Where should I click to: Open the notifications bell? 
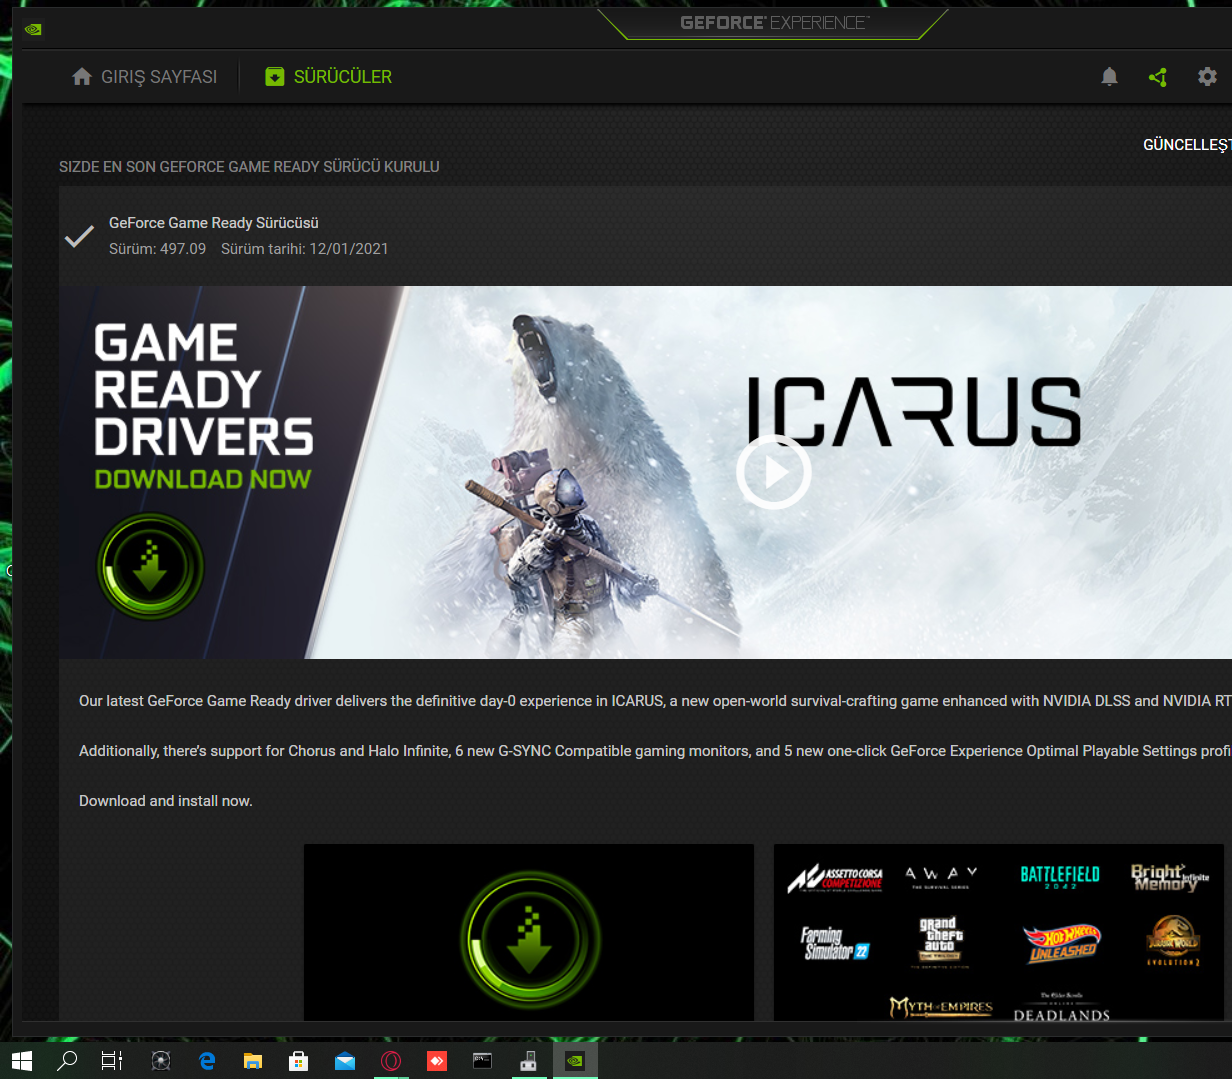point(1109,77)
